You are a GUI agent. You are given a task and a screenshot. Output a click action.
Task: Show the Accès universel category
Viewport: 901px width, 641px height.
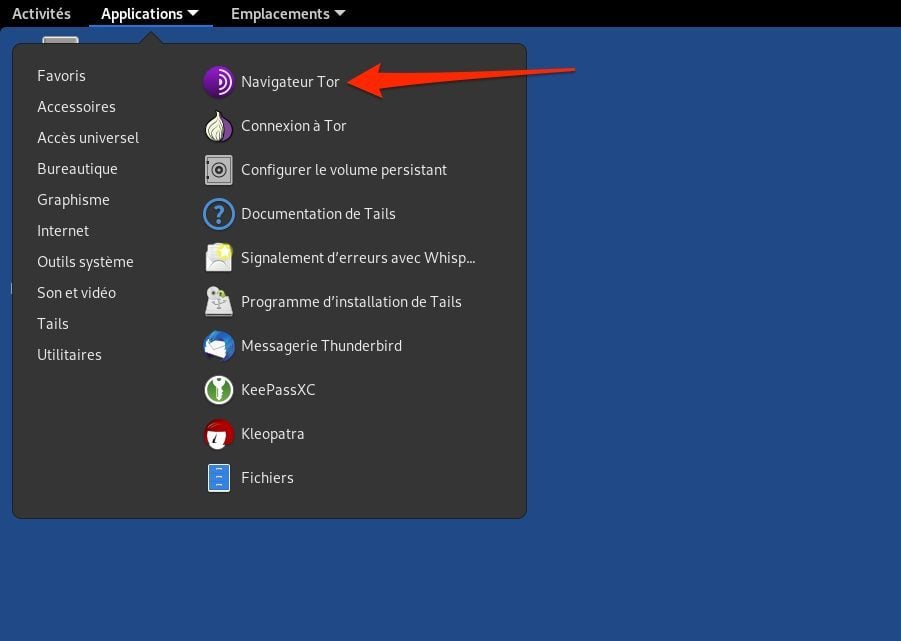(x=88, y=138)
